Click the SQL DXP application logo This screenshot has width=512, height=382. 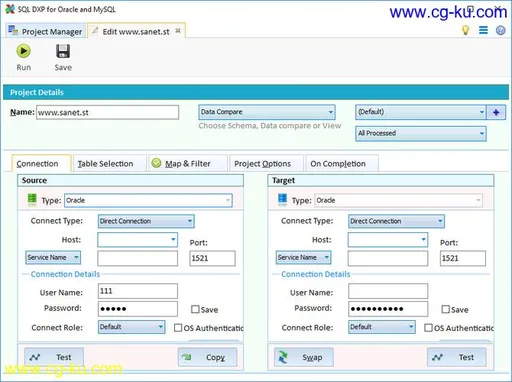(x=10, y=9)
